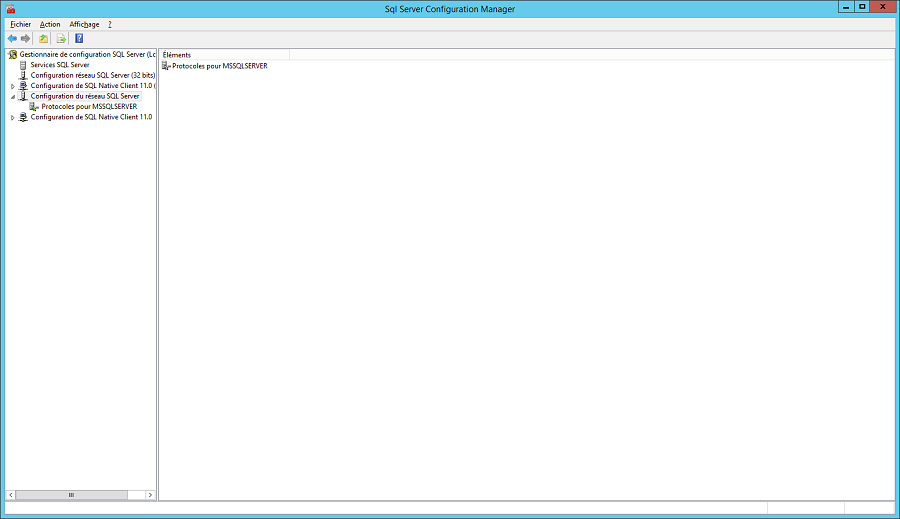
Task: Click the tree pane scroll right arrow
Action: tap(150, 495)
